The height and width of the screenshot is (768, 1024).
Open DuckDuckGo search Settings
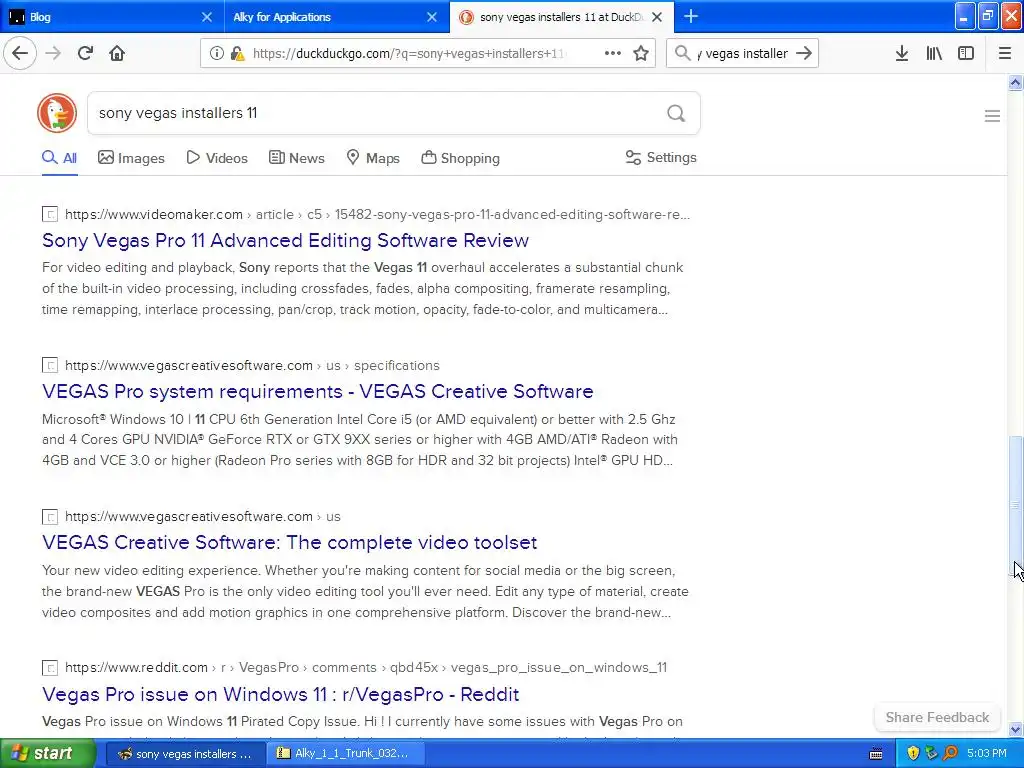tap(661, 157)
